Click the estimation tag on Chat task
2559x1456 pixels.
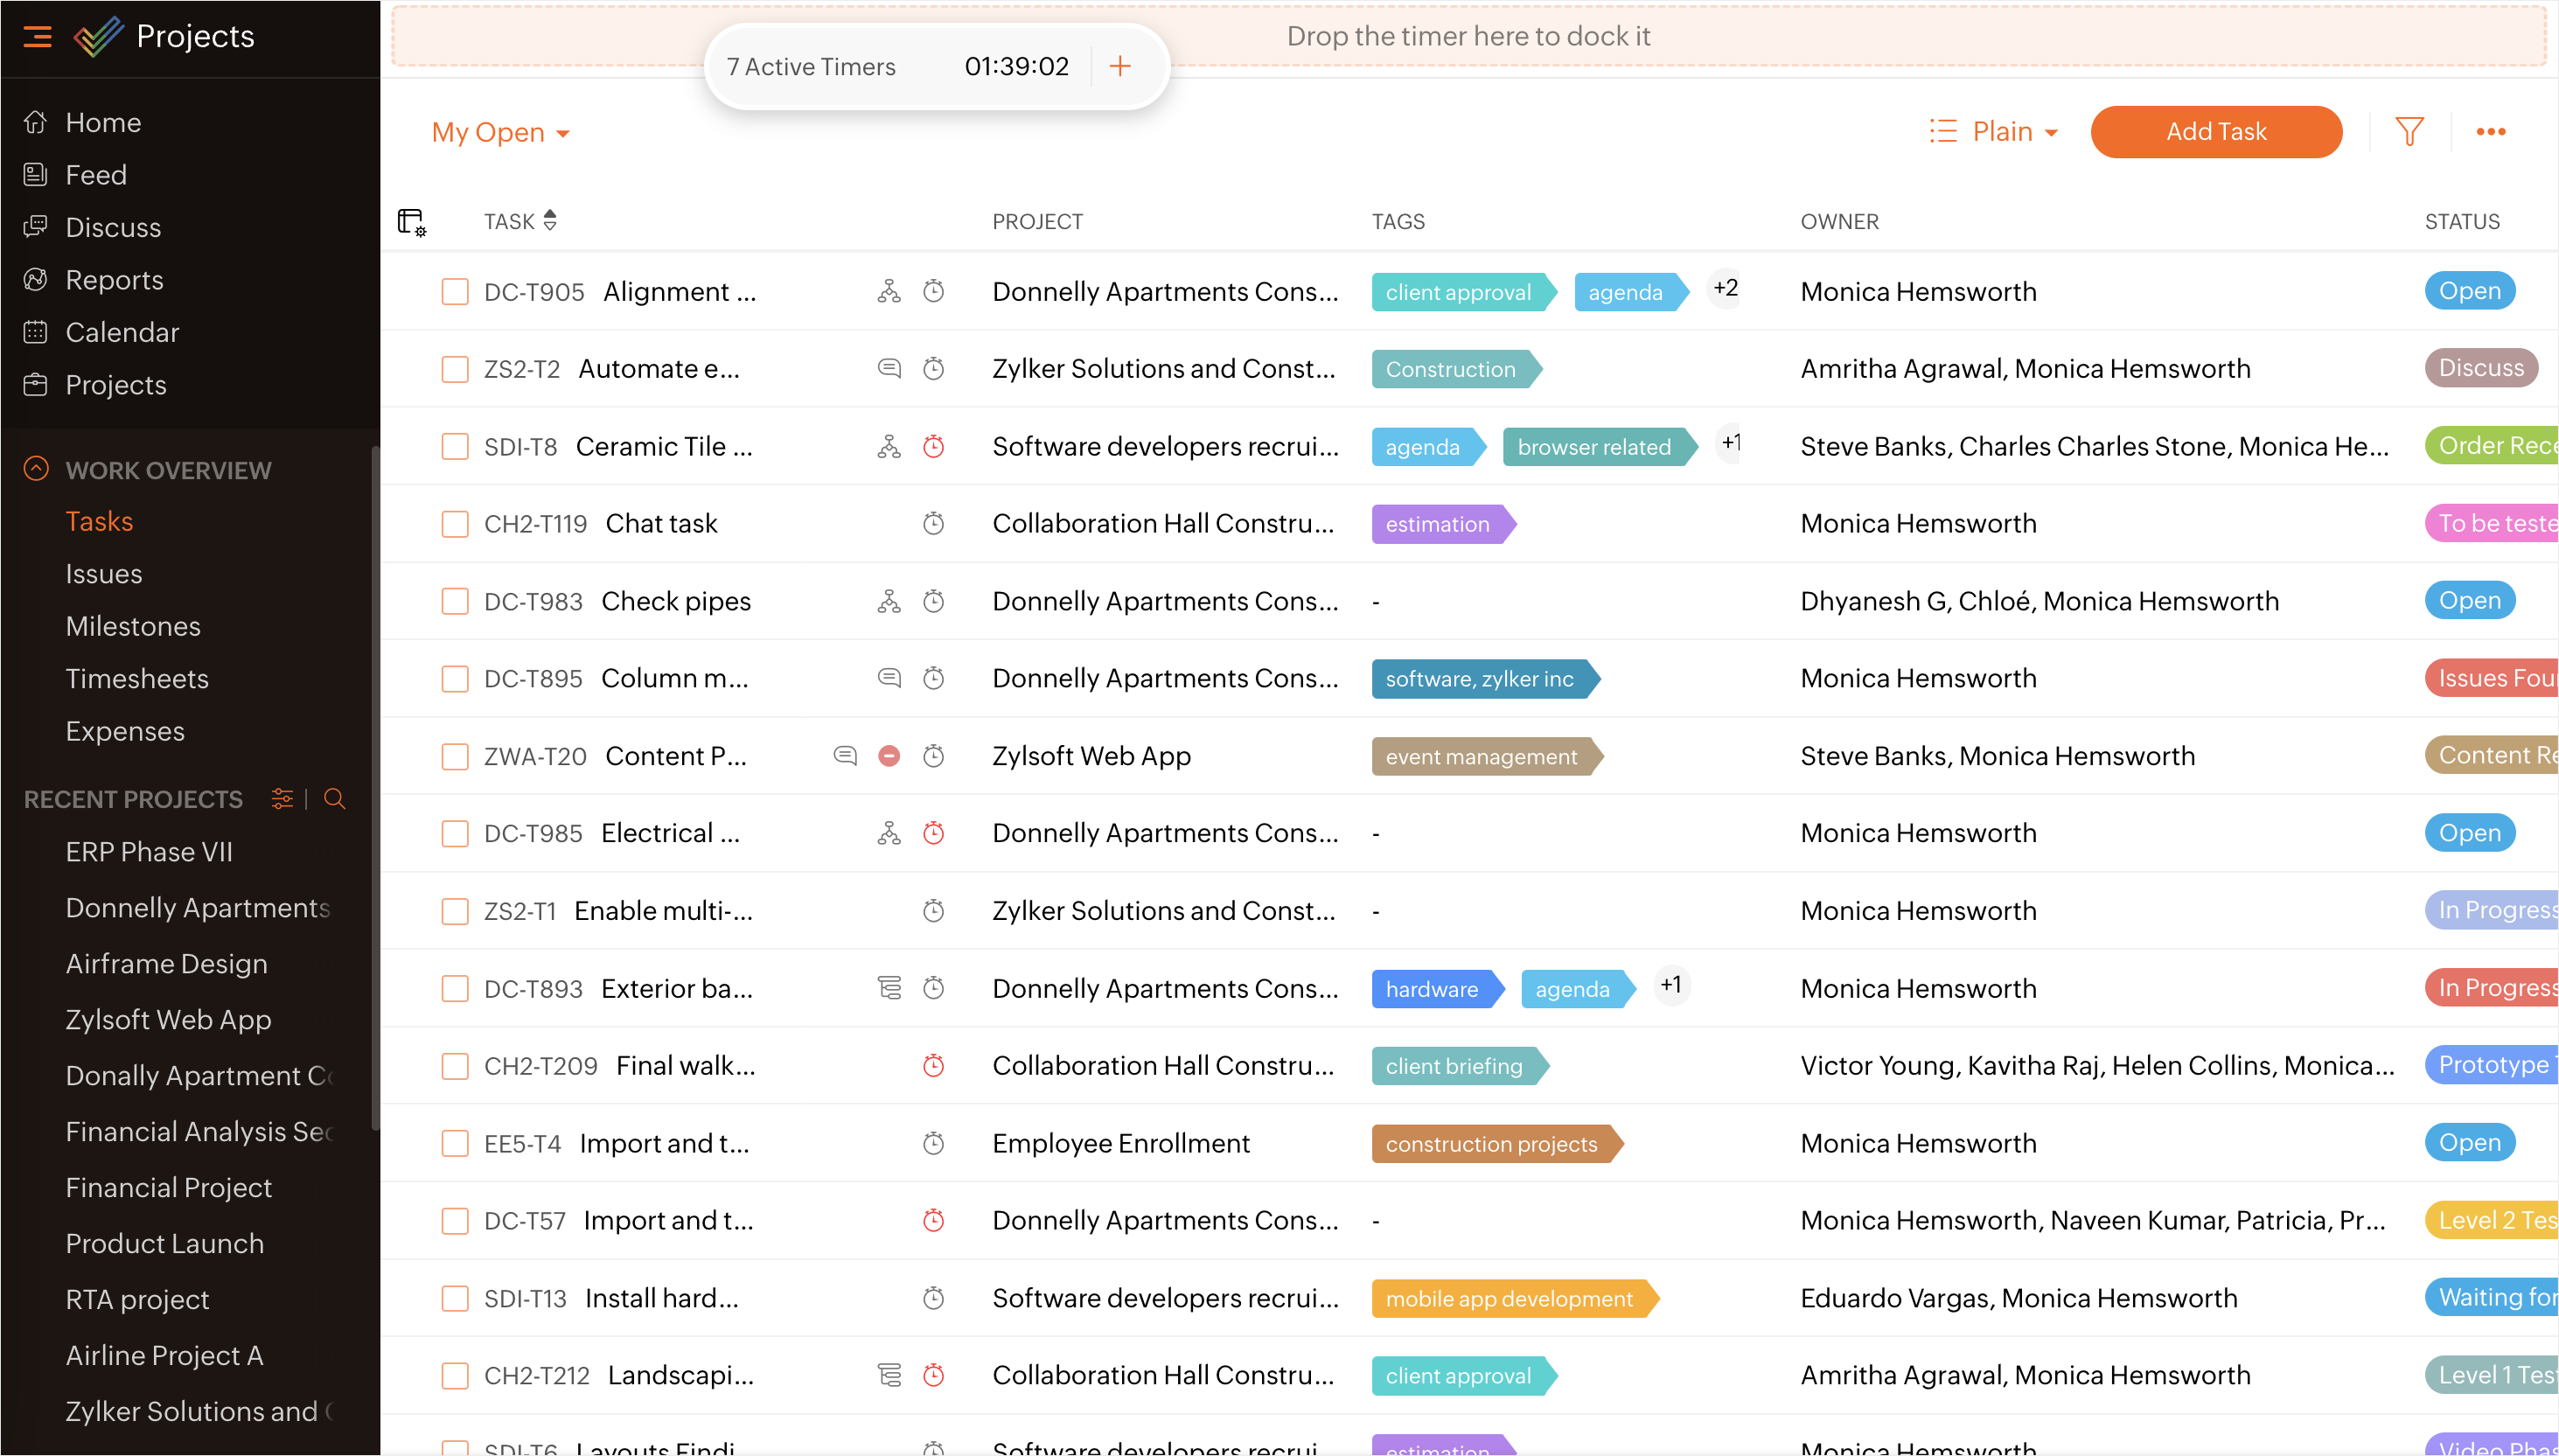1438,524
